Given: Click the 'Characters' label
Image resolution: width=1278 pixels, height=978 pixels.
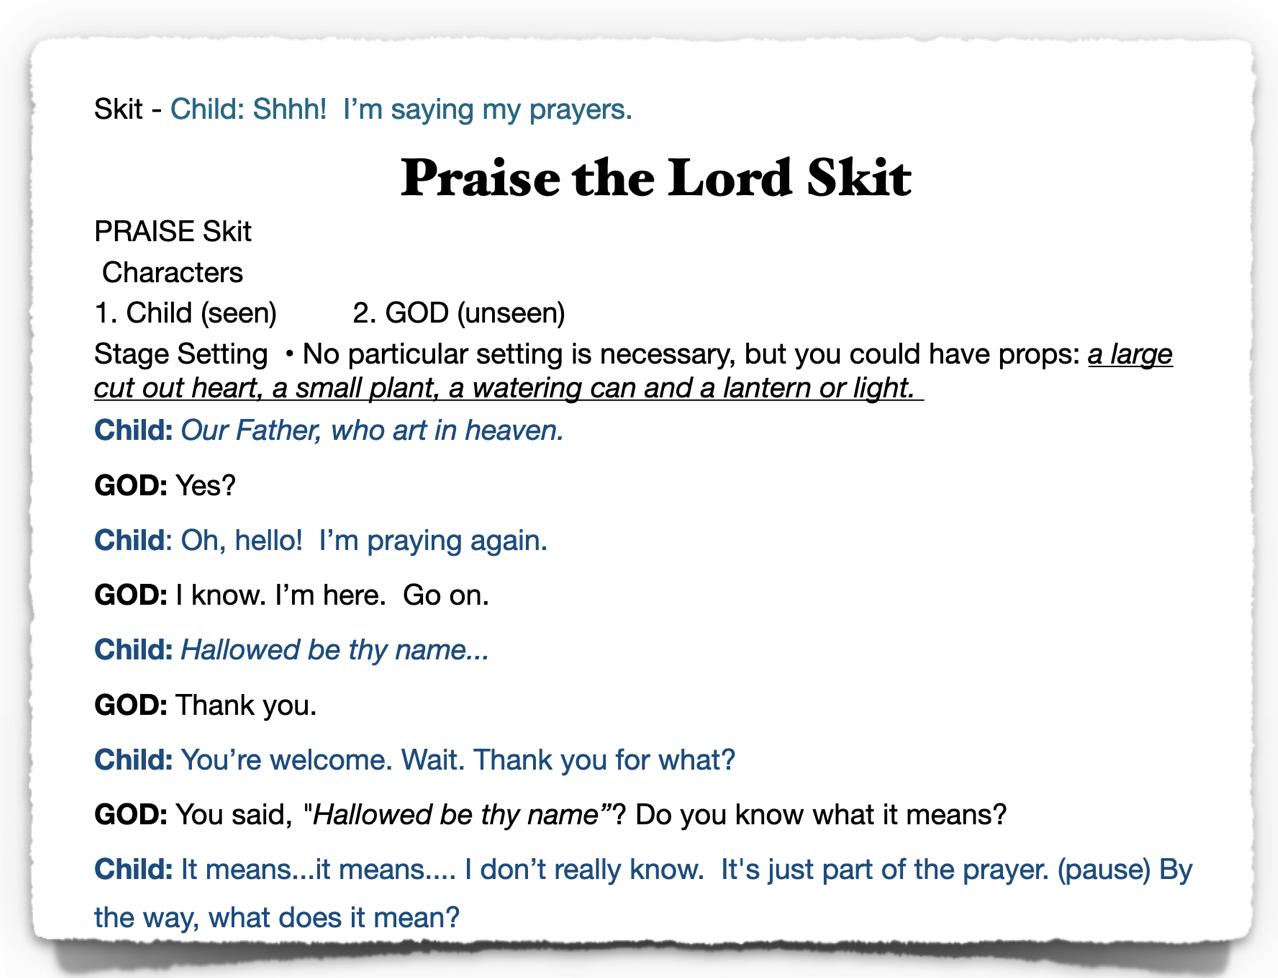Looking at the screenshot, I should [x=172, y=272].
